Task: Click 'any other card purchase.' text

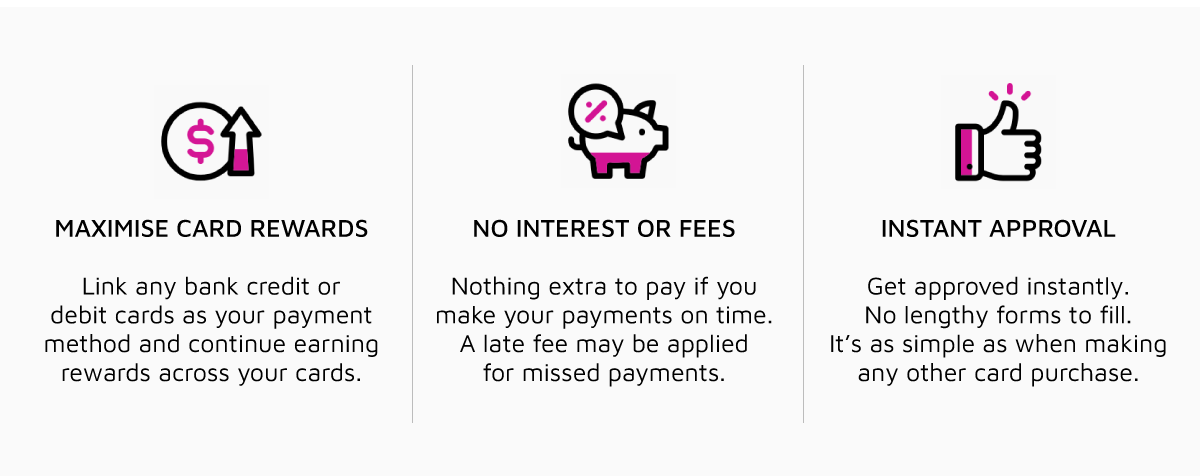Action: pos(998,374)
